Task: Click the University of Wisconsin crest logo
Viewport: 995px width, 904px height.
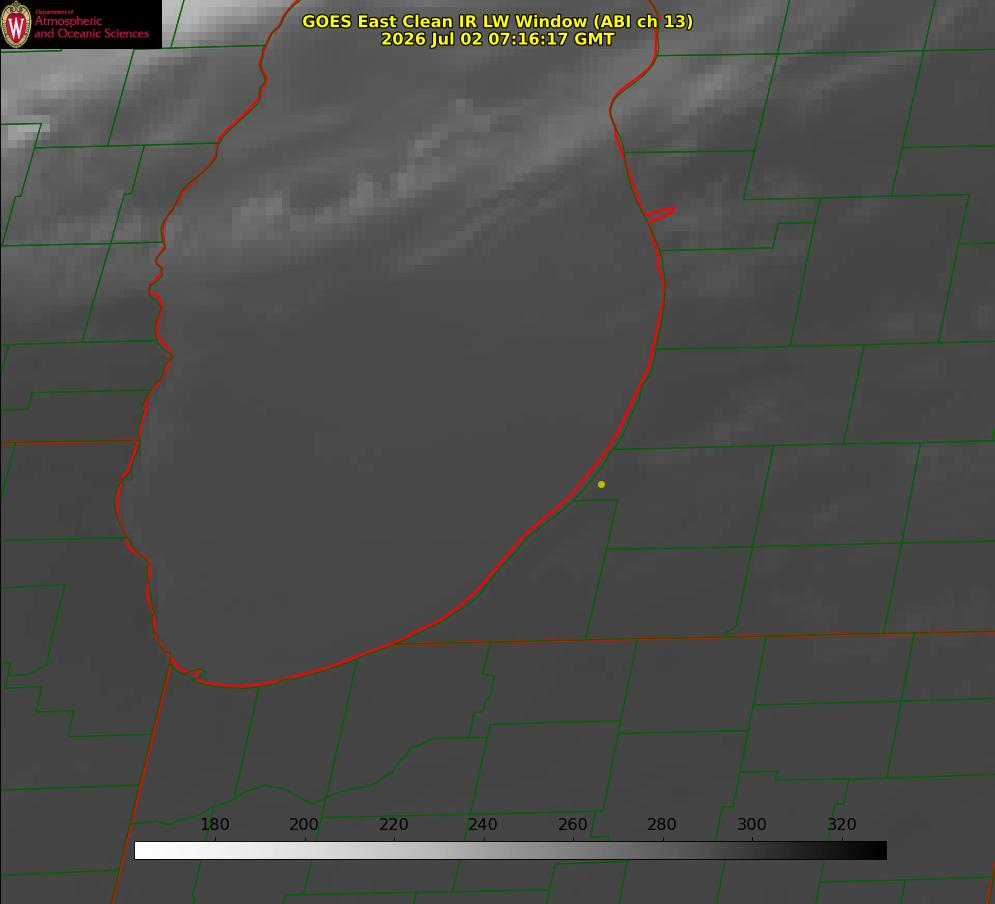Action: 16,24
